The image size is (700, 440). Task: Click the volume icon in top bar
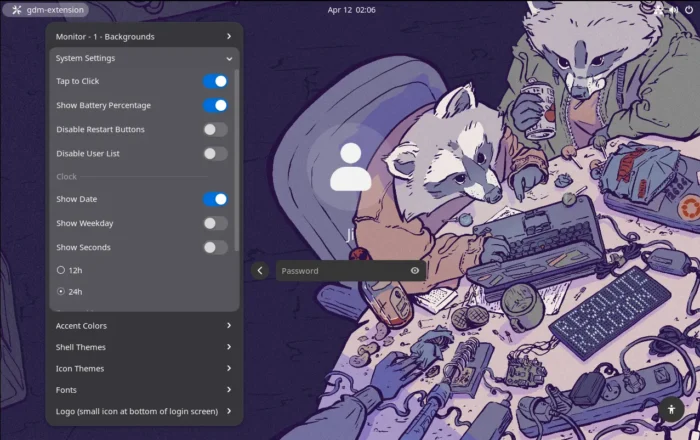click(x=674, y=10)
